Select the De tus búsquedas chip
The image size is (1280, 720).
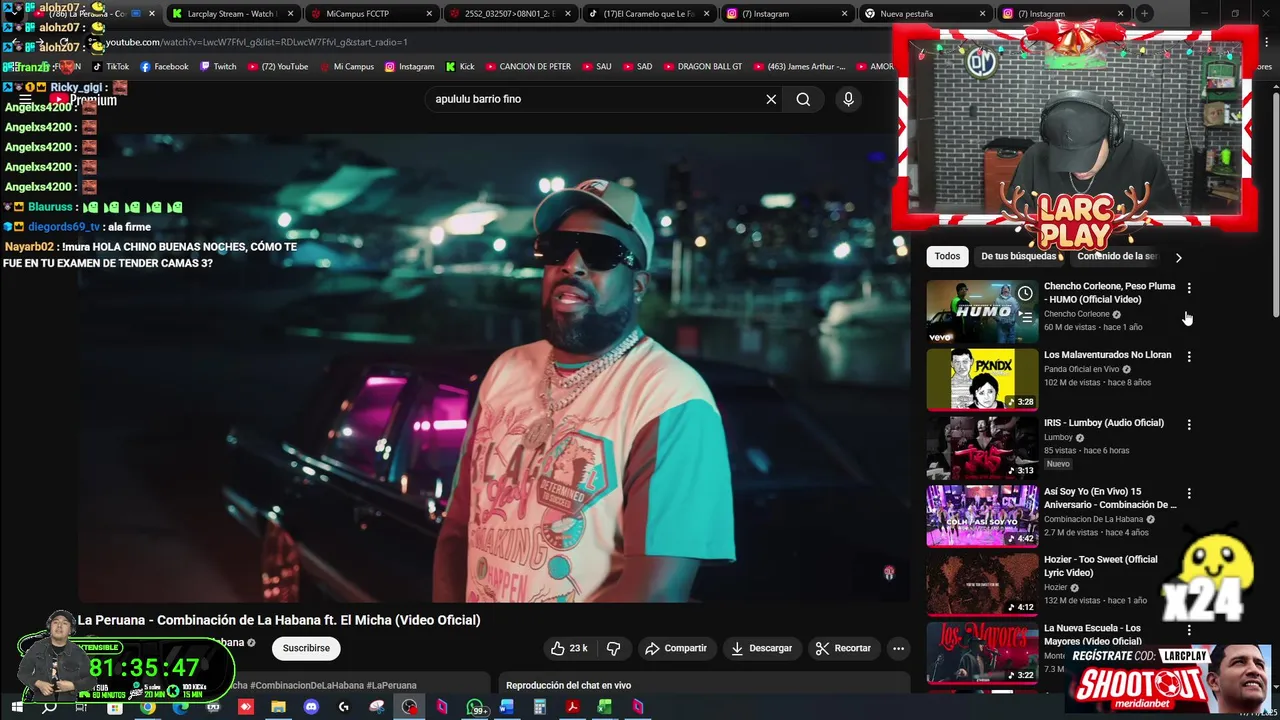pos(1019,256)
